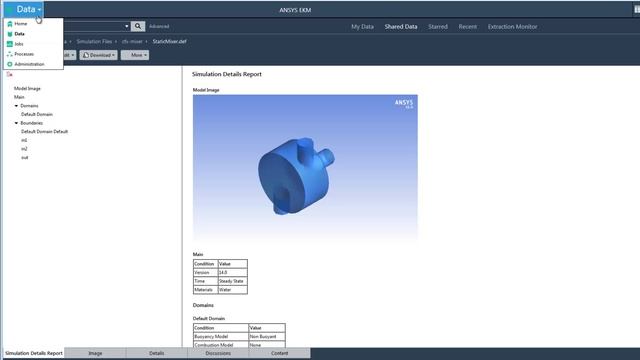Switch to the Image bottom tab

[95, 353]
